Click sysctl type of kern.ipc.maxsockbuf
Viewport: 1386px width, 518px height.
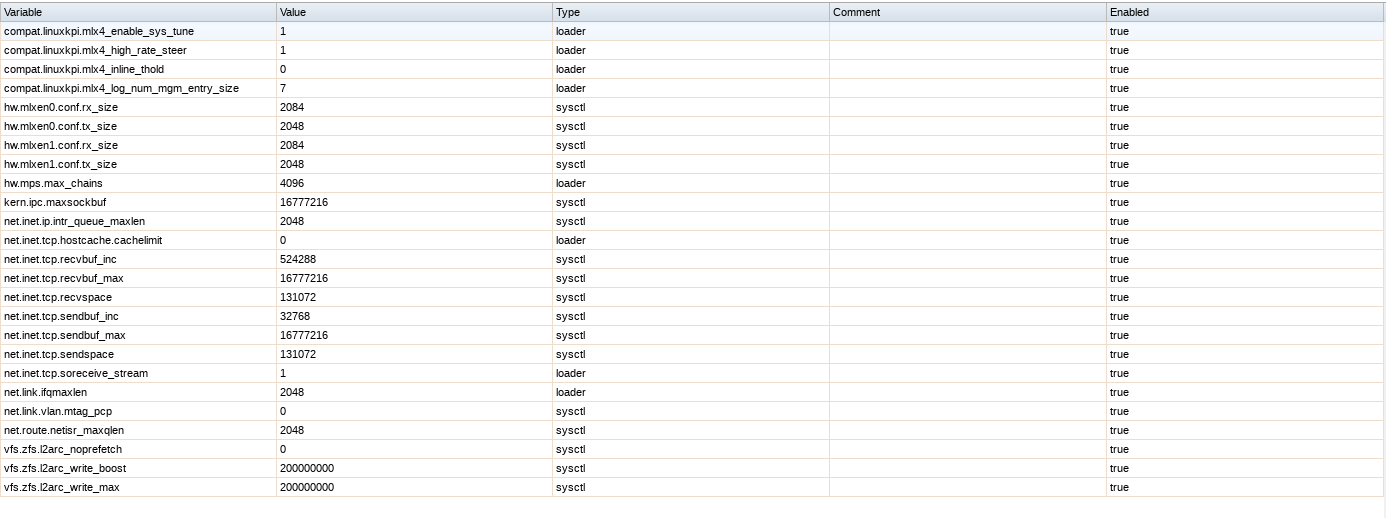click(570, 202)
